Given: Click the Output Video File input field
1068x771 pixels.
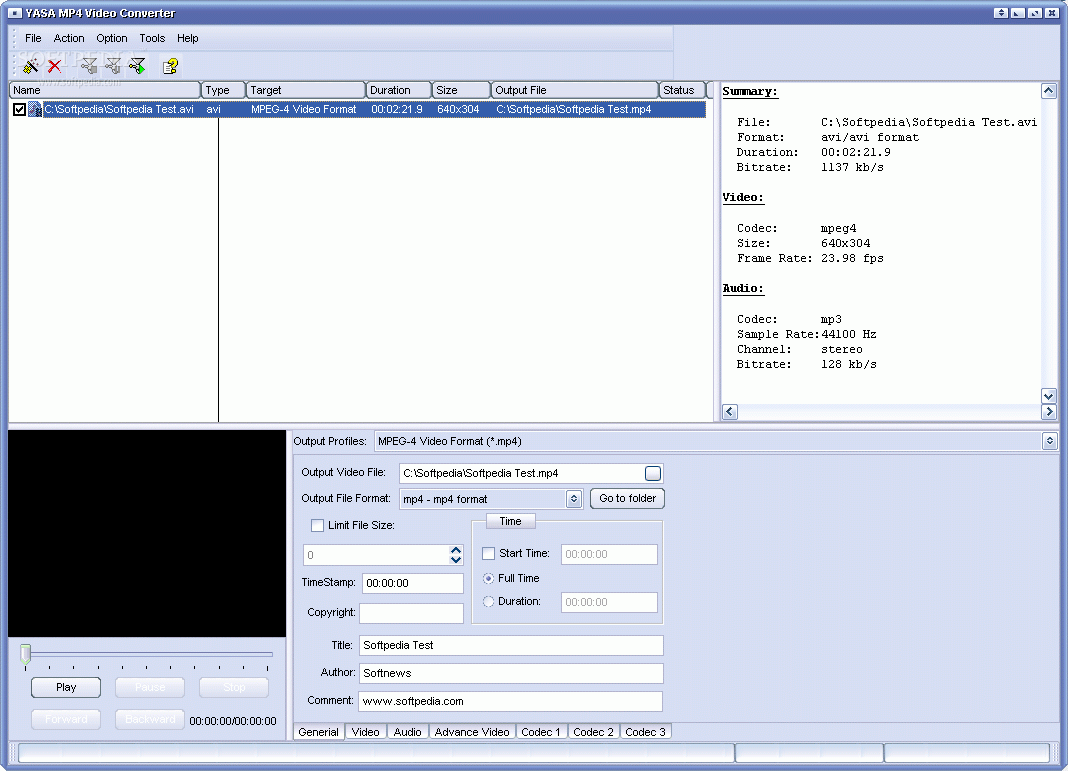Looking at the screenshot, I should coord(522,473).
